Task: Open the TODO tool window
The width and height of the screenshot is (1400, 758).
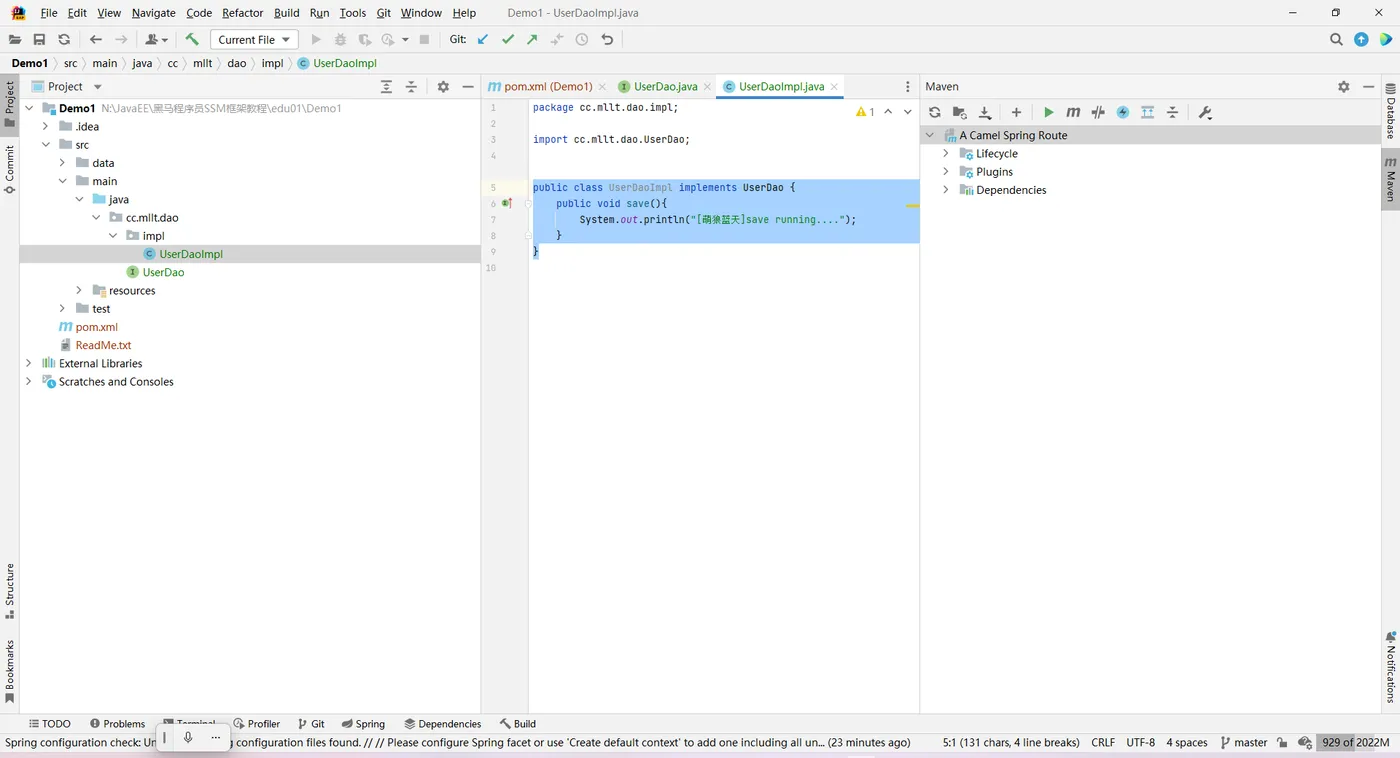Action: tap(49, 724)
